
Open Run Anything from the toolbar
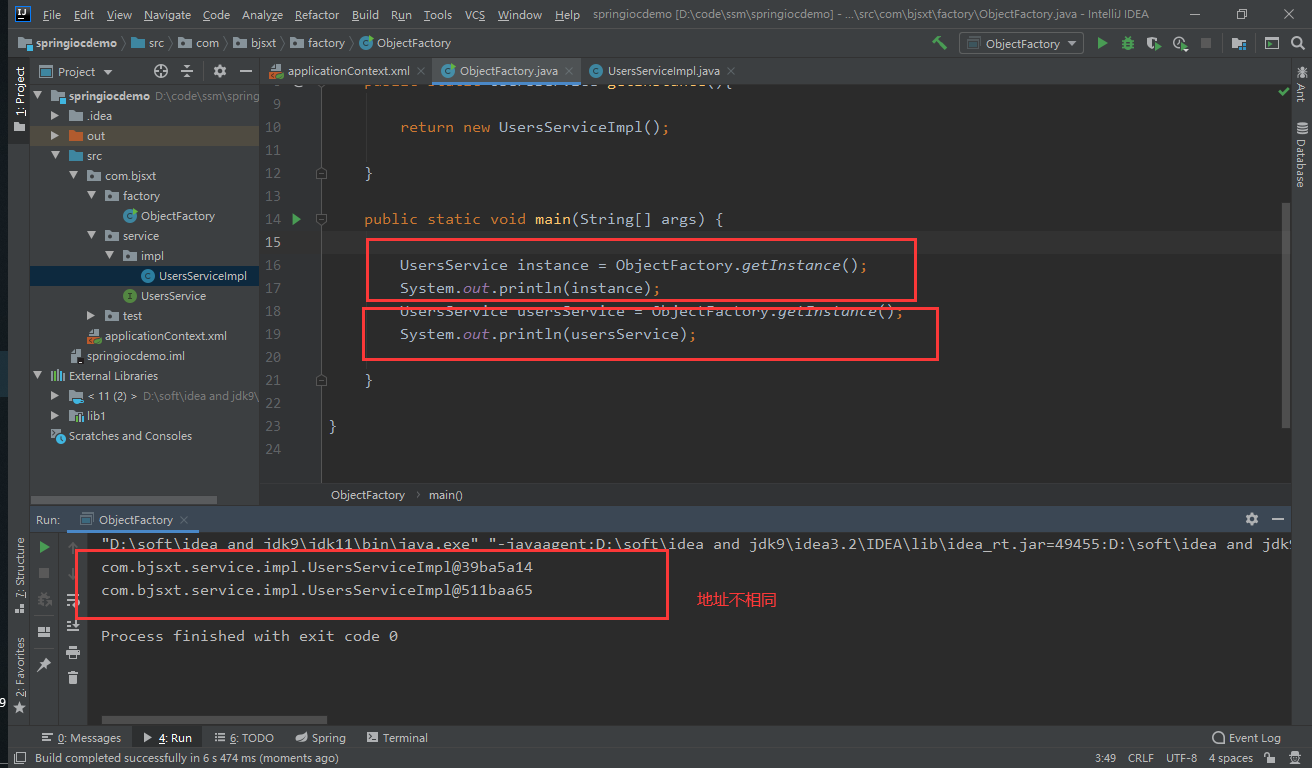pos(1271,43)
